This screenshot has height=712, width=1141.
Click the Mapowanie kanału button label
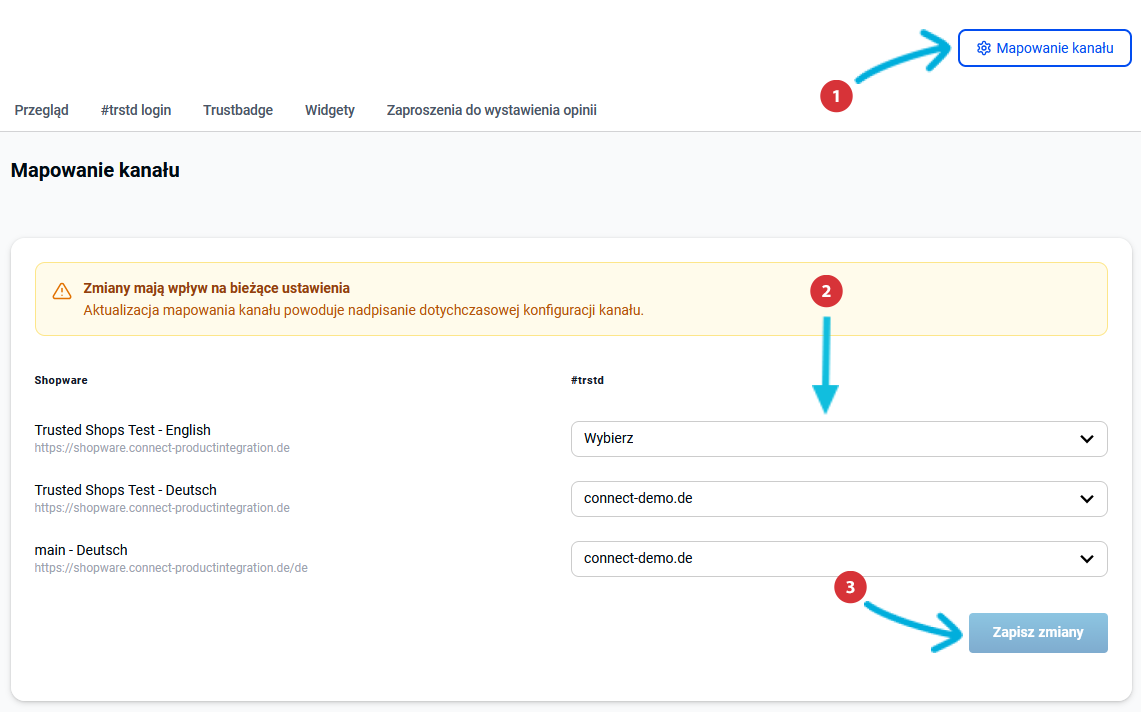(x=1055, y=48)
